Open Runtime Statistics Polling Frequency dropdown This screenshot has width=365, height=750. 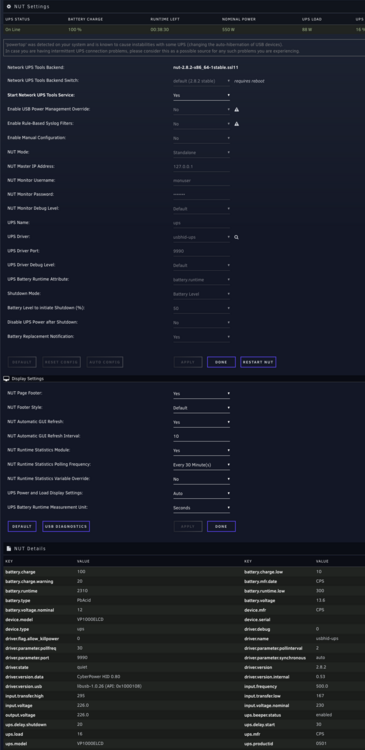(x=201, y=465)
